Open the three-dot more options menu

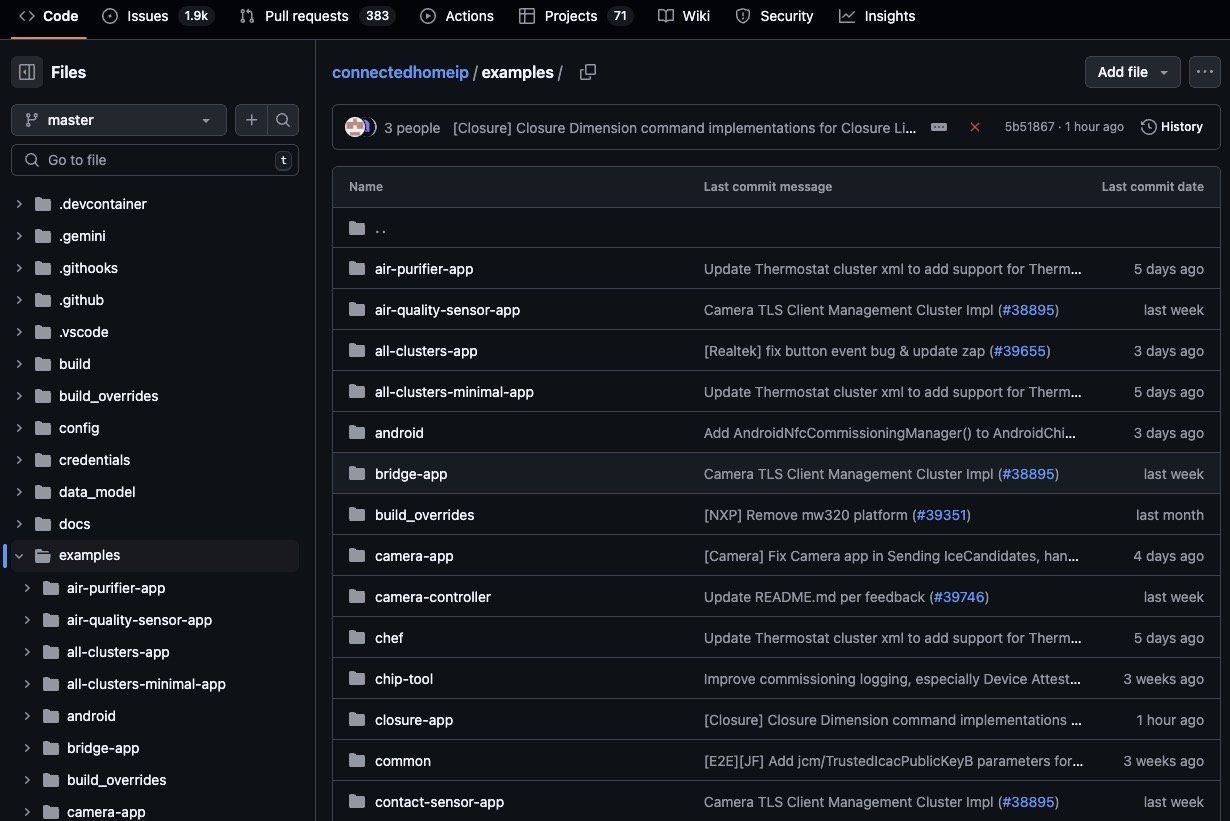pos(1204,72)
